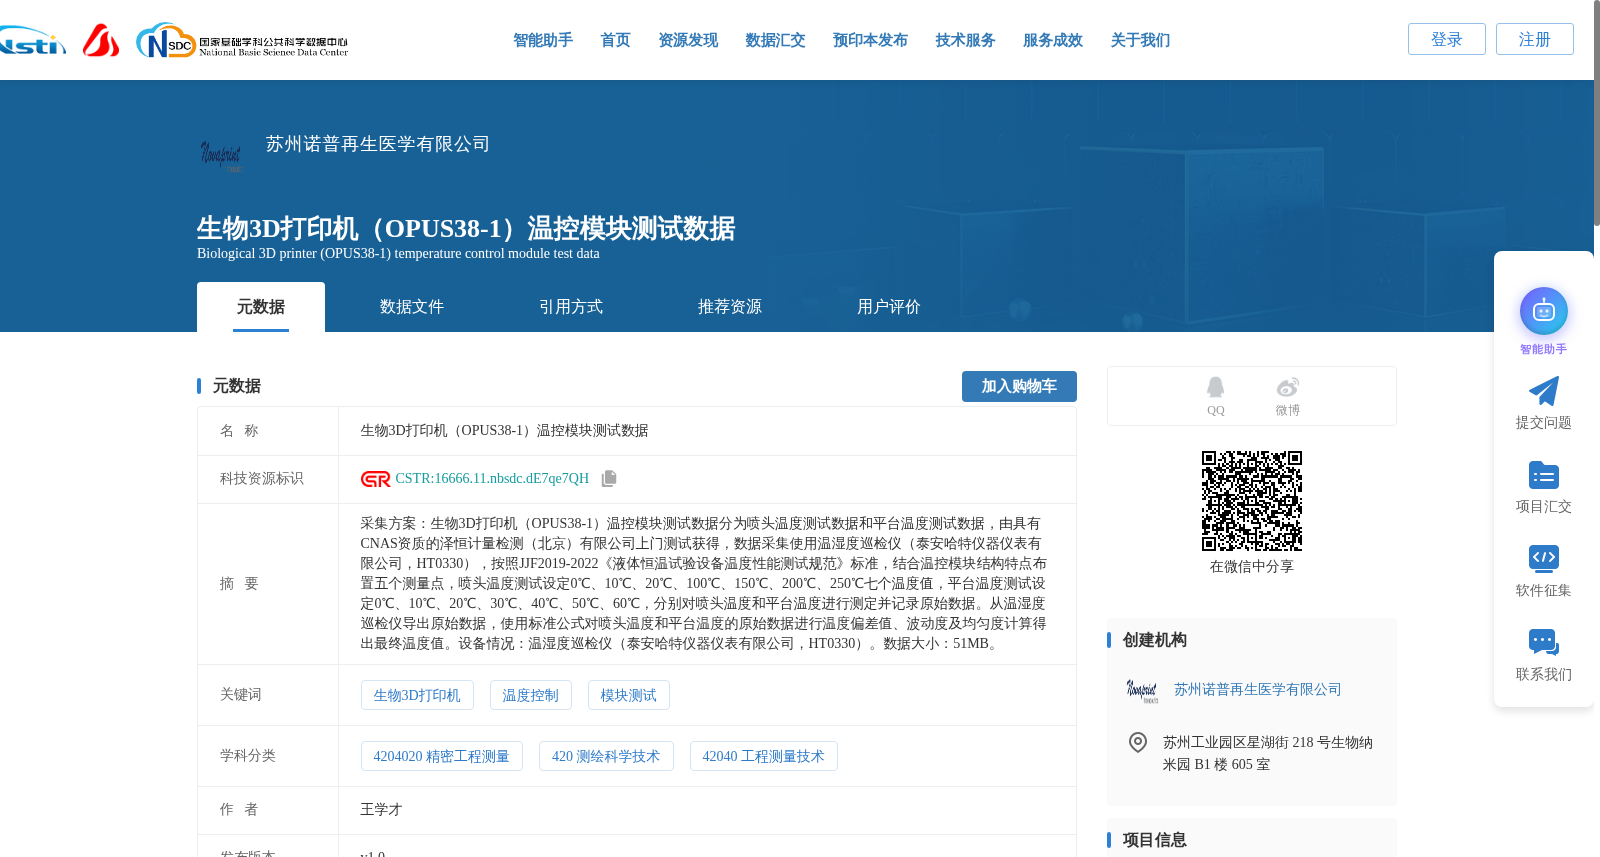Viewport: 1600px width, 857px height.
Task: Click the red flame logo in header
Action: 100,41
